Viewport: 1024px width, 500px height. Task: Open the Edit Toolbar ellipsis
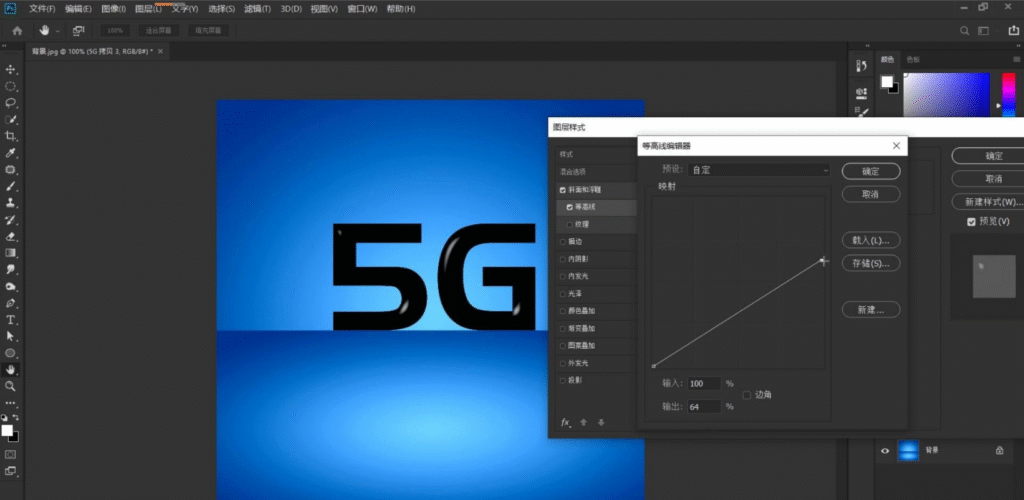pos(10,403)
